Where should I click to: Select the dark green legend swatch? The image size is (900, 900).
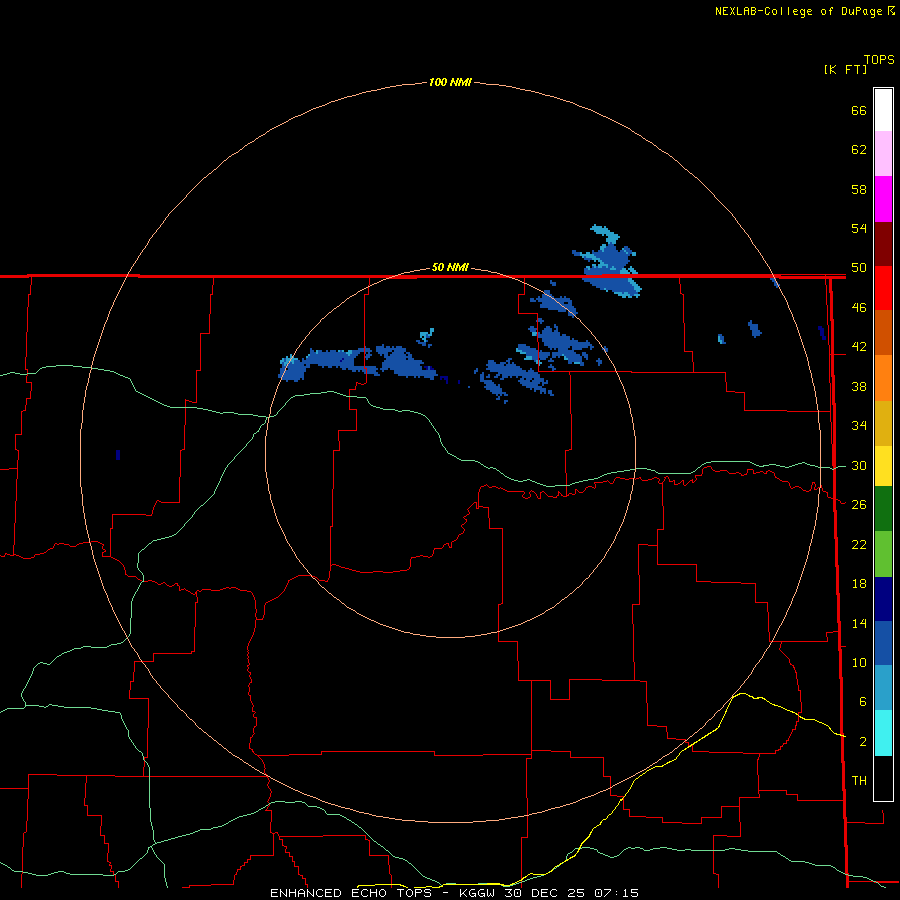pos(883,509)
